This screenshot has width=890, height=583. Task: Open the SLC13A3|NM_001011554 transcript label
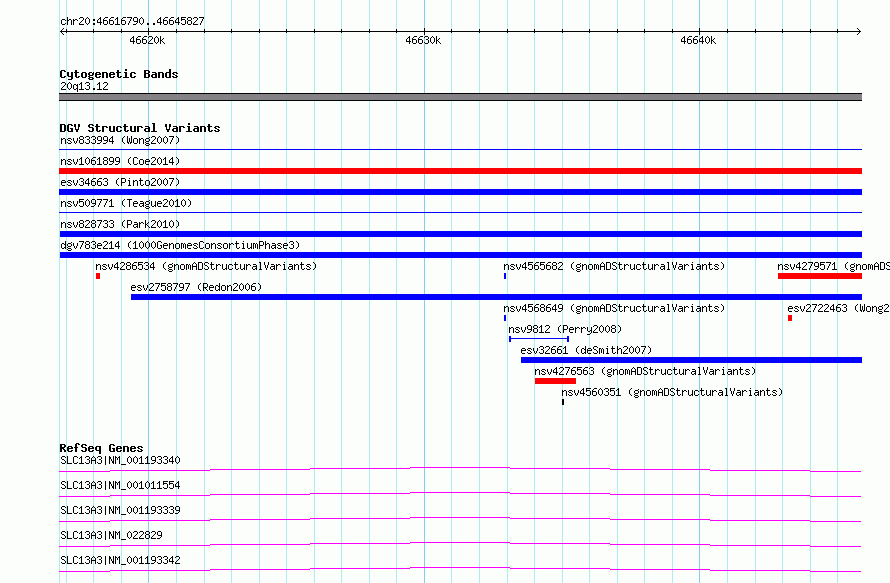pos(120,485)
